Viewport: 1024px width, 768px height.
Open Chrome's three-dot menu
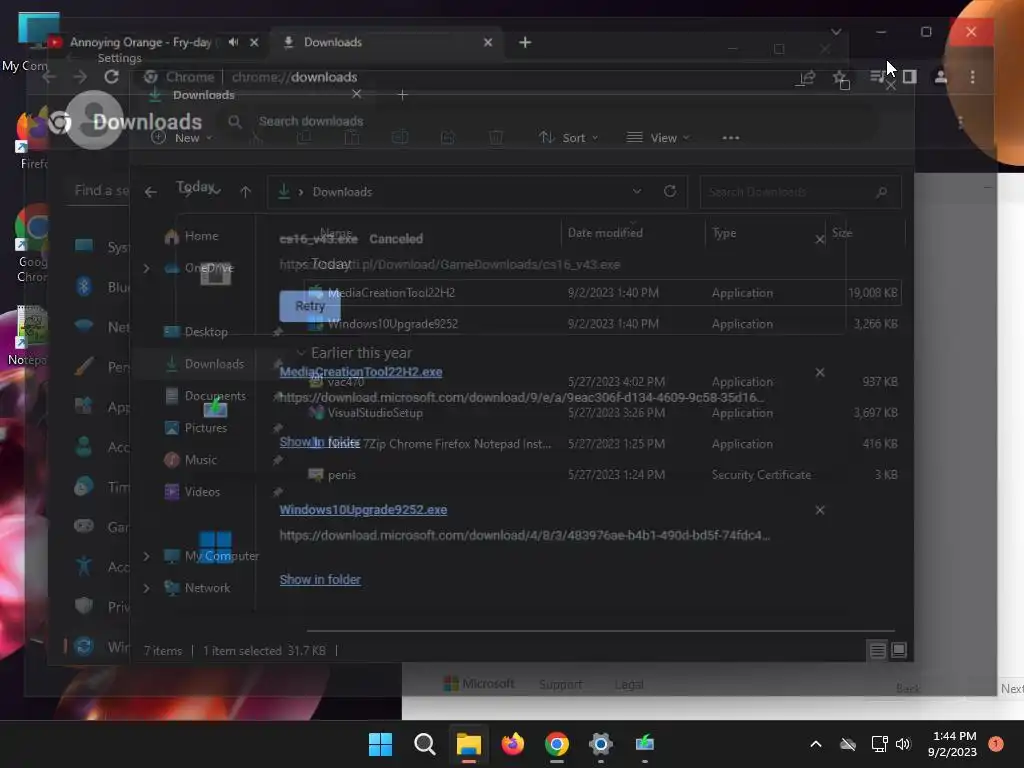[972, 77]
